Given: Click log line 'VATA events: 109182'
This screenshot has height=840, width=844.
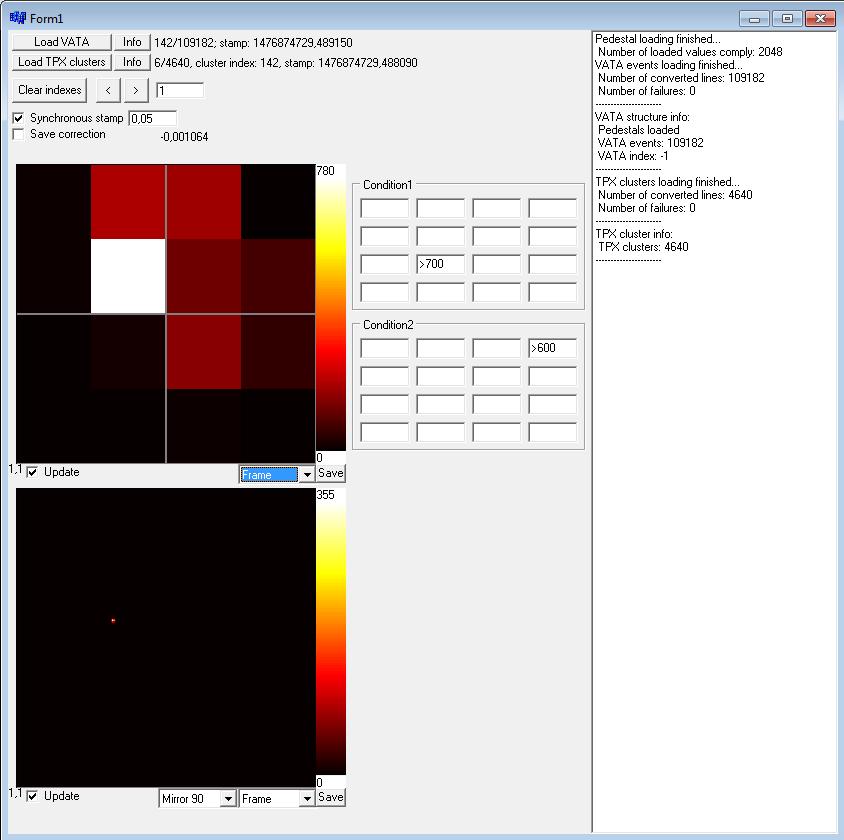Looking at the screenshot, I should [x=650, y=143].
